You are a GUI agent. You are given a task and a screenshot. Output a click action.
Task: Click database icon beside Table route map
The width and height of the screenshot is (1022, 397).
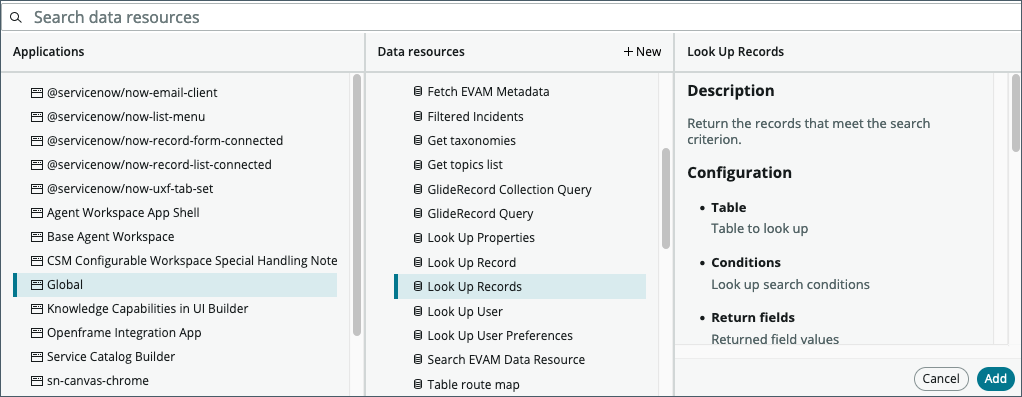pyautogui.click(x=418, y=385)
